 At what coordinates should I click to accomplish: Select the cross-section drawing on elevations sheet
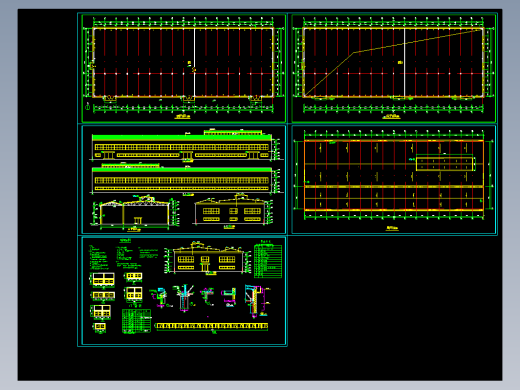135,212
